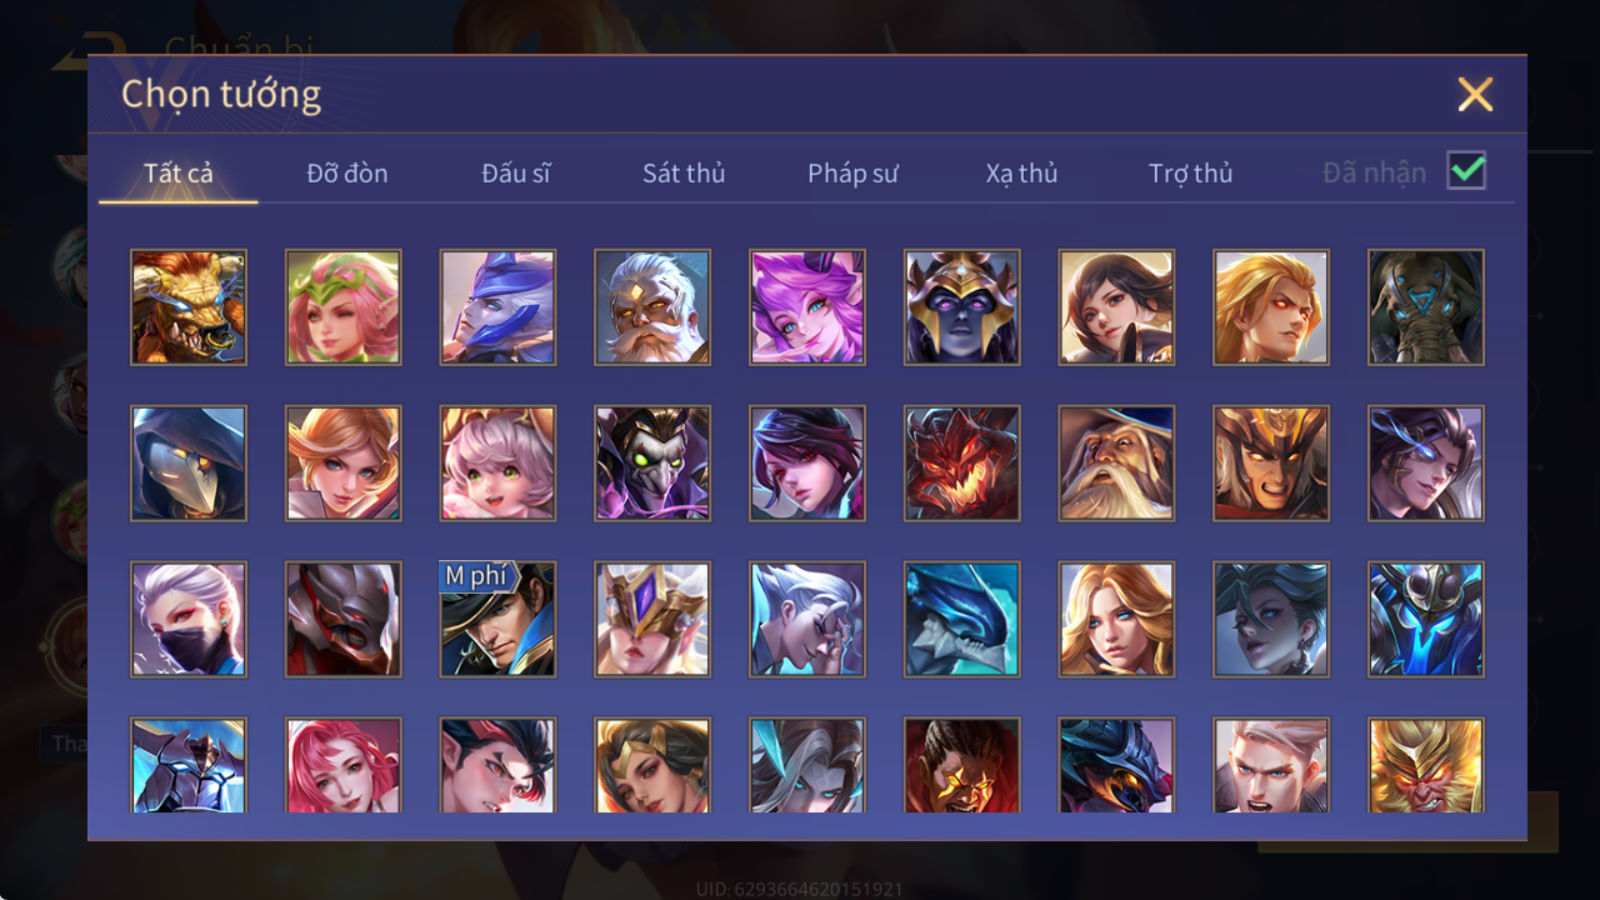Viewport: 1600px width, 900px height.
Task: Select the plague doctor masked hero
Action: pyautogui.click(x=188, y=463)
